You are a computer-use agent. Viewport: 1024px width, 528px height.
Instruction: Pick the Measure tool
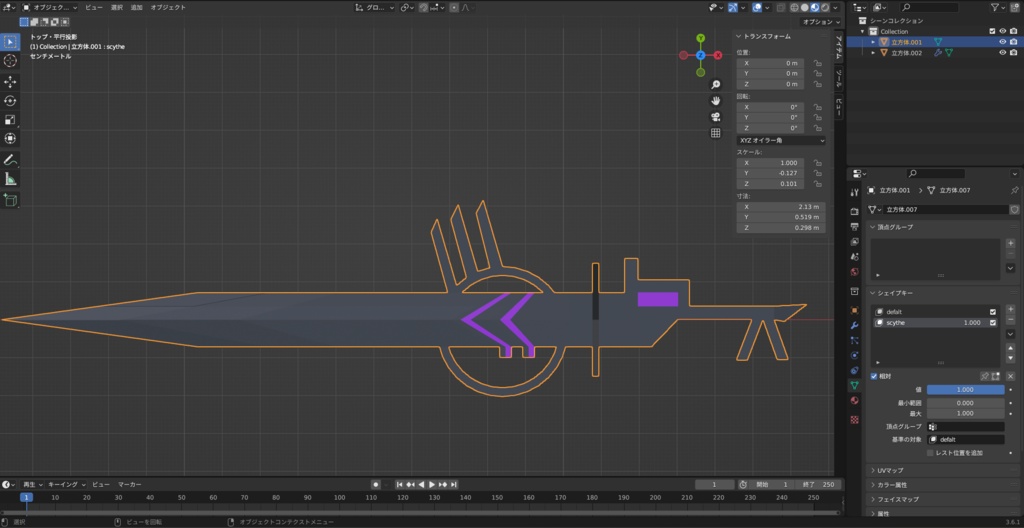point(10,178)
